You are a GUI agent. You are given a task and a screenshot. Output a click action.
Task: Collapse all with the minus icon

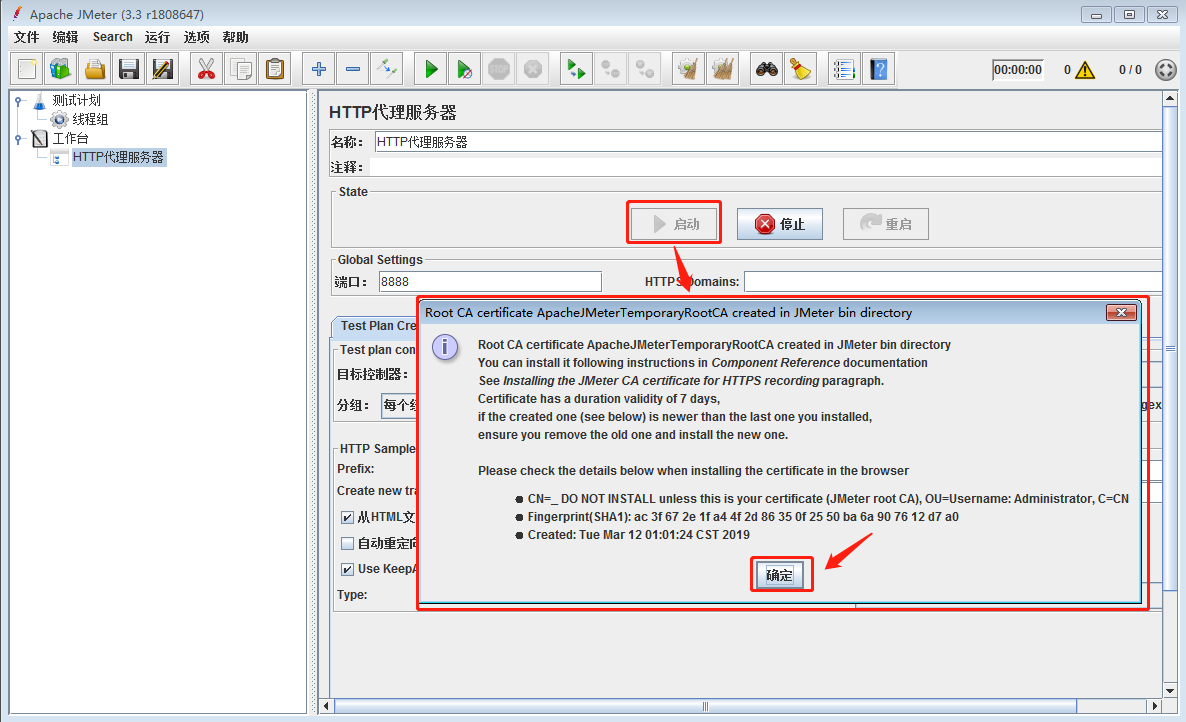(352, 70)
